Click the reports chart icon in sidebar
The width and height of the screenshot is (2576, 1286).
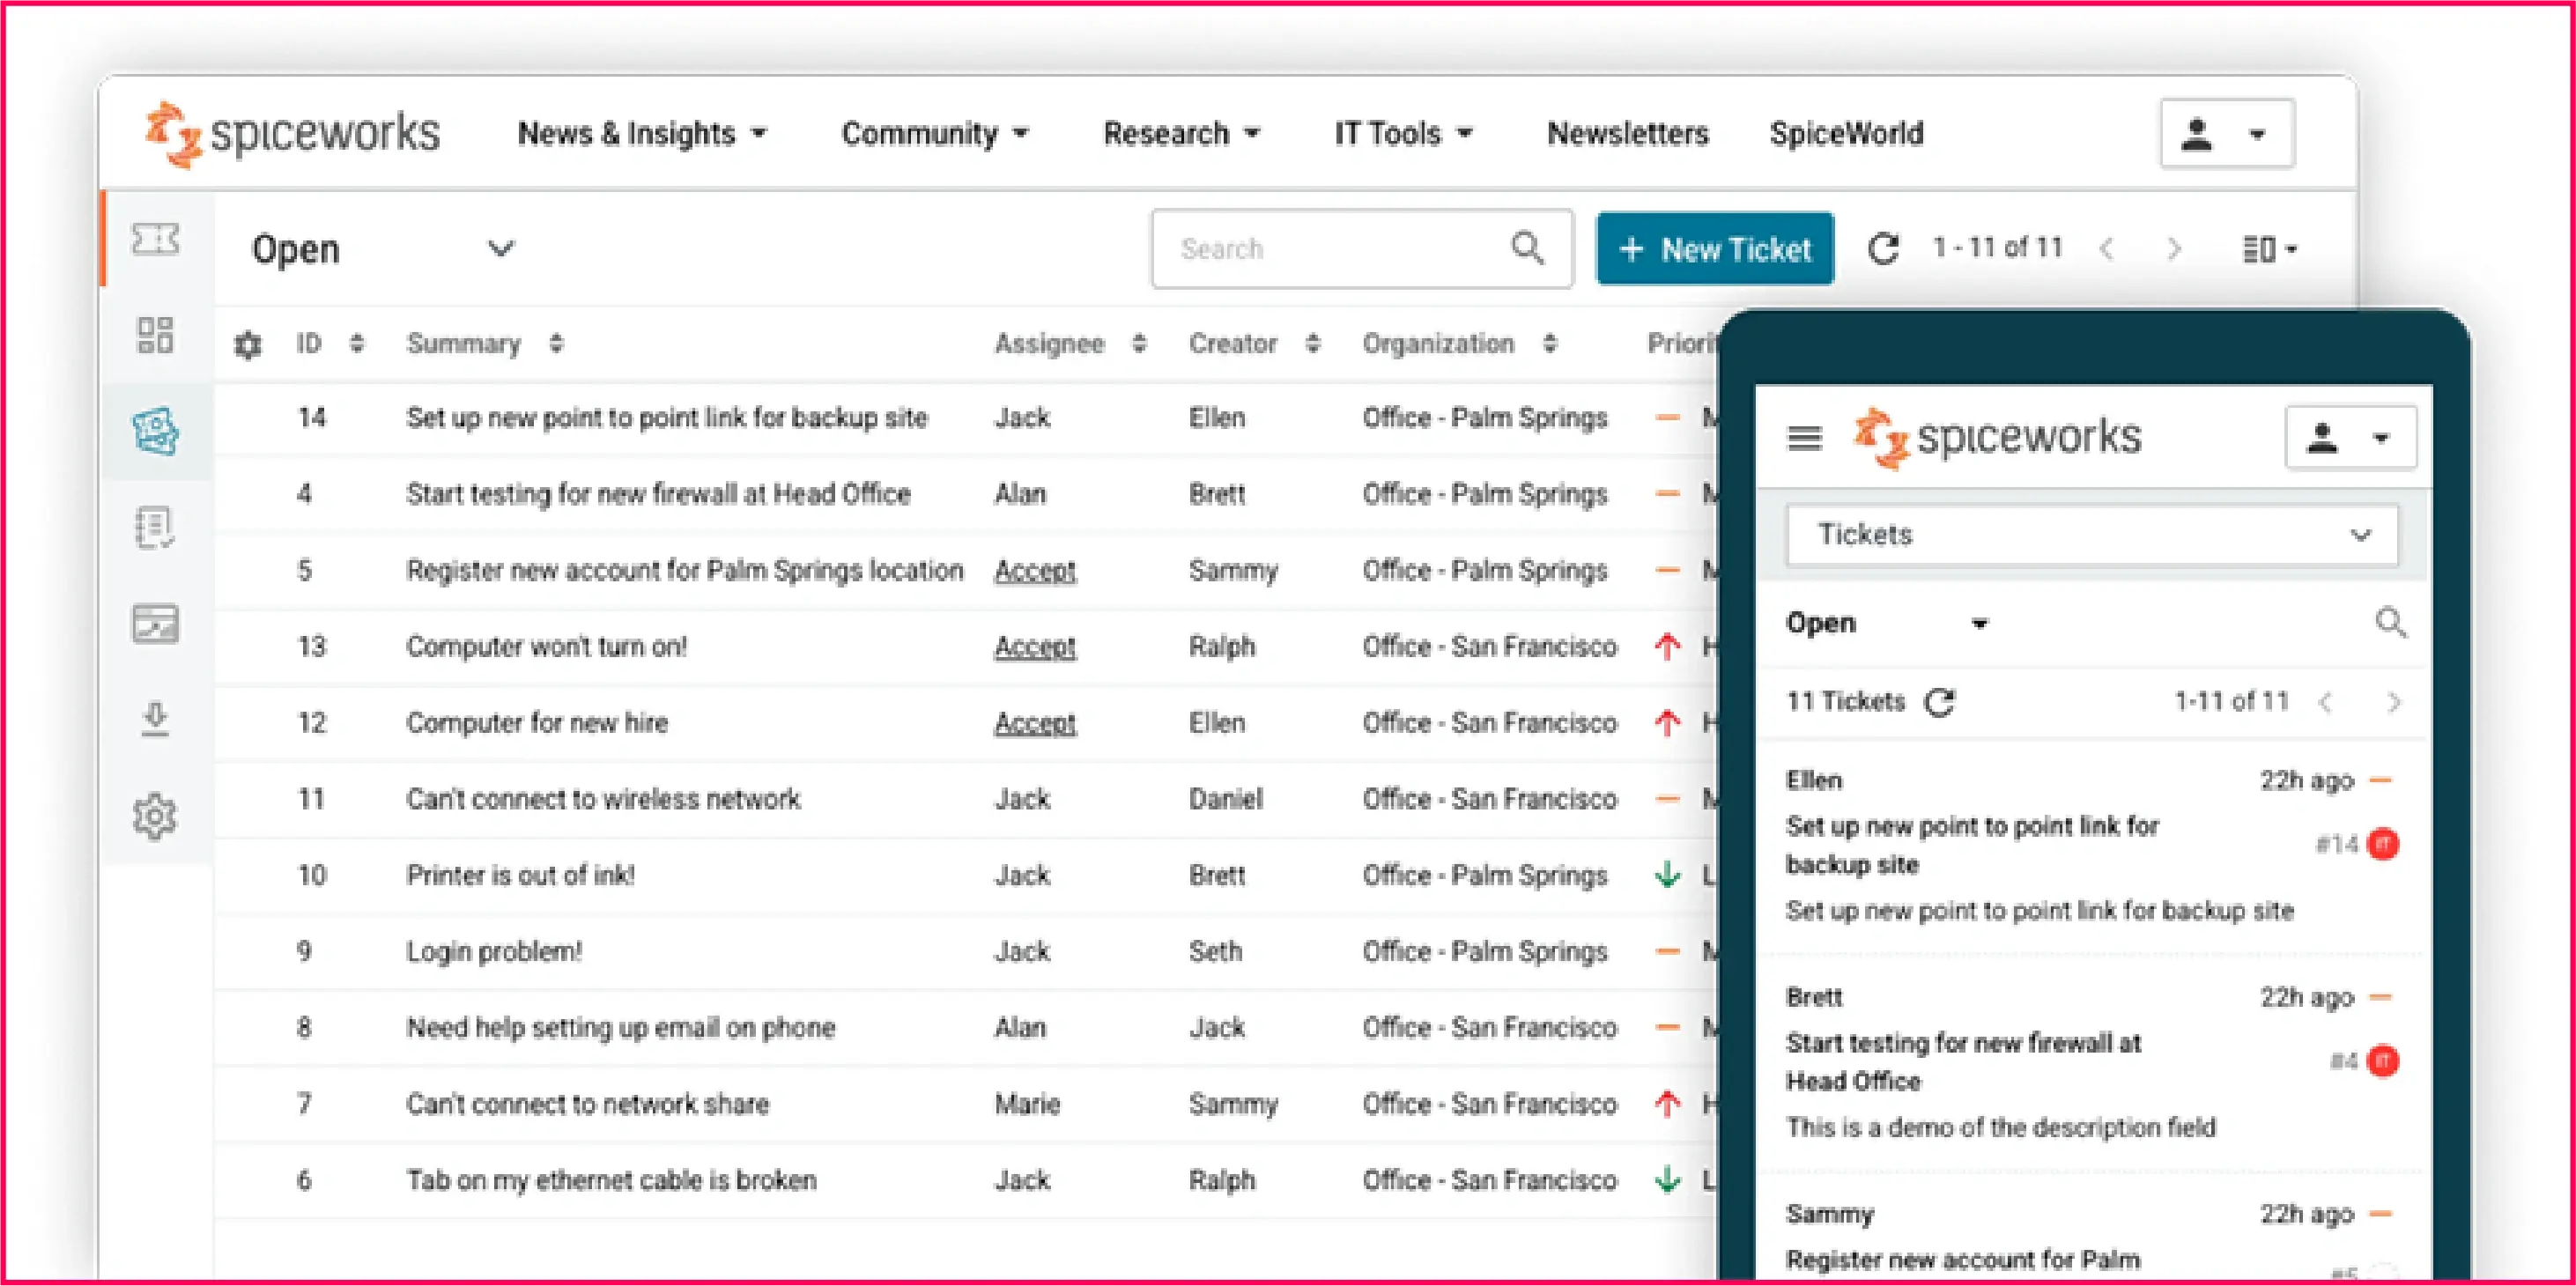pyautogui.click(x=155, y=624)
